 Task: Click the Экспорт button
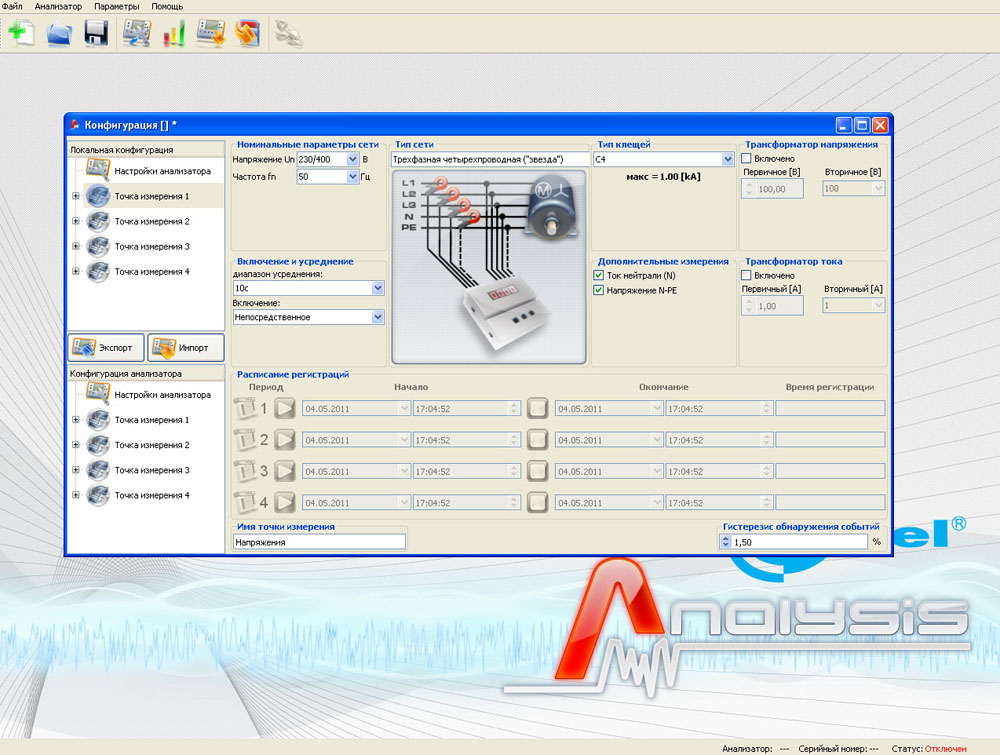(106, 348)
